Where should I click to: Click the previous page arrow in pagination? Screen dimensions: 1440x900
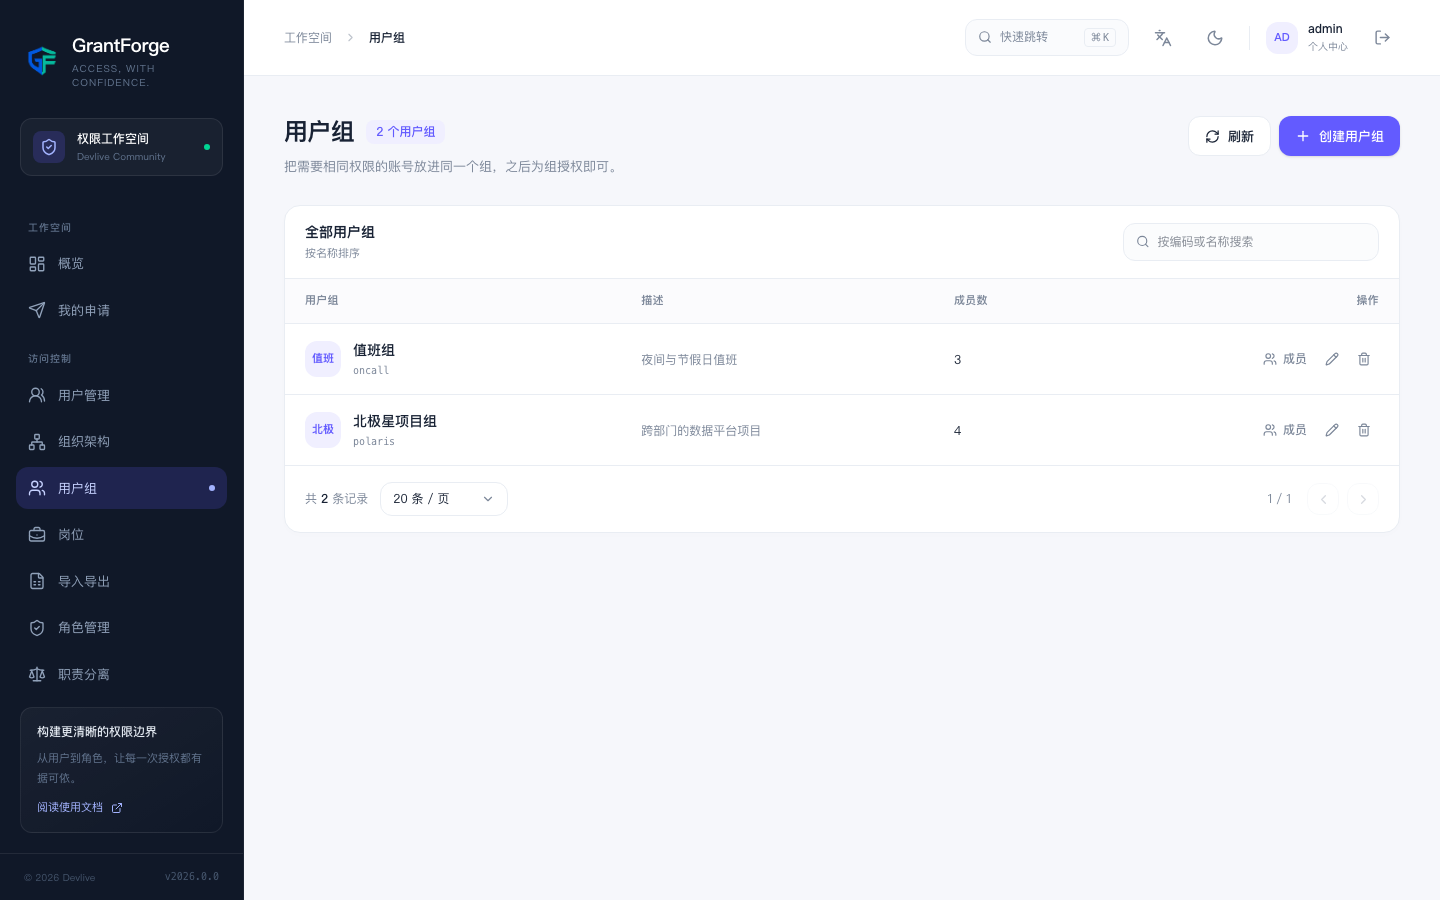coord(1323,499)
